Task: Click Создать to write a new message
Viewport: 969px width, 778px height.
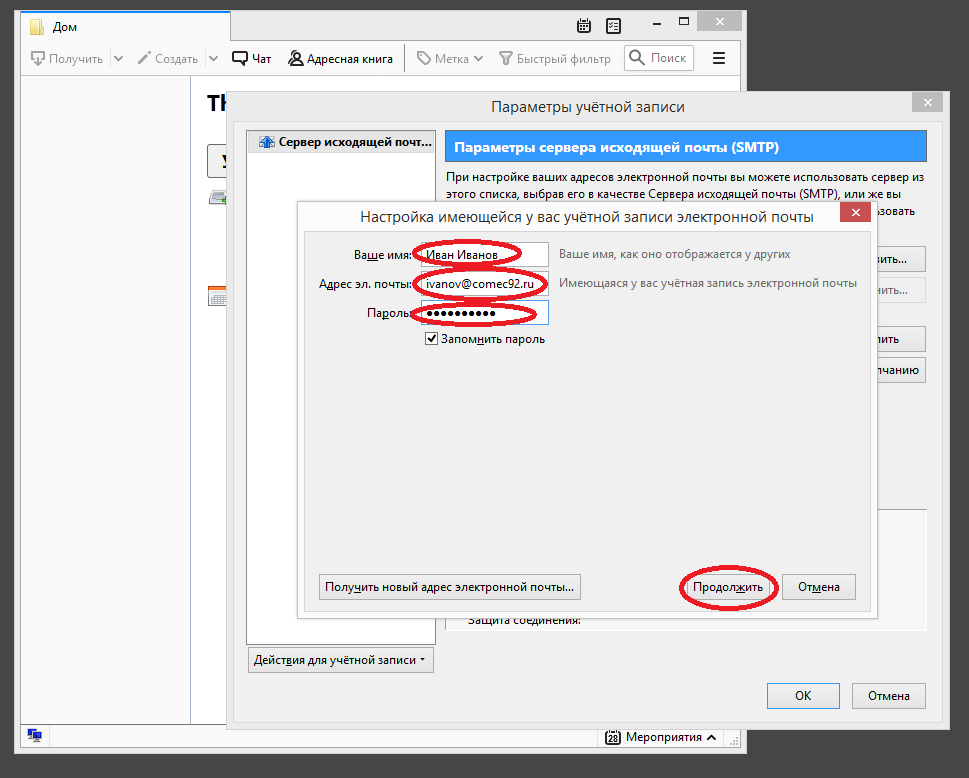Action: [x=167, y=59]
